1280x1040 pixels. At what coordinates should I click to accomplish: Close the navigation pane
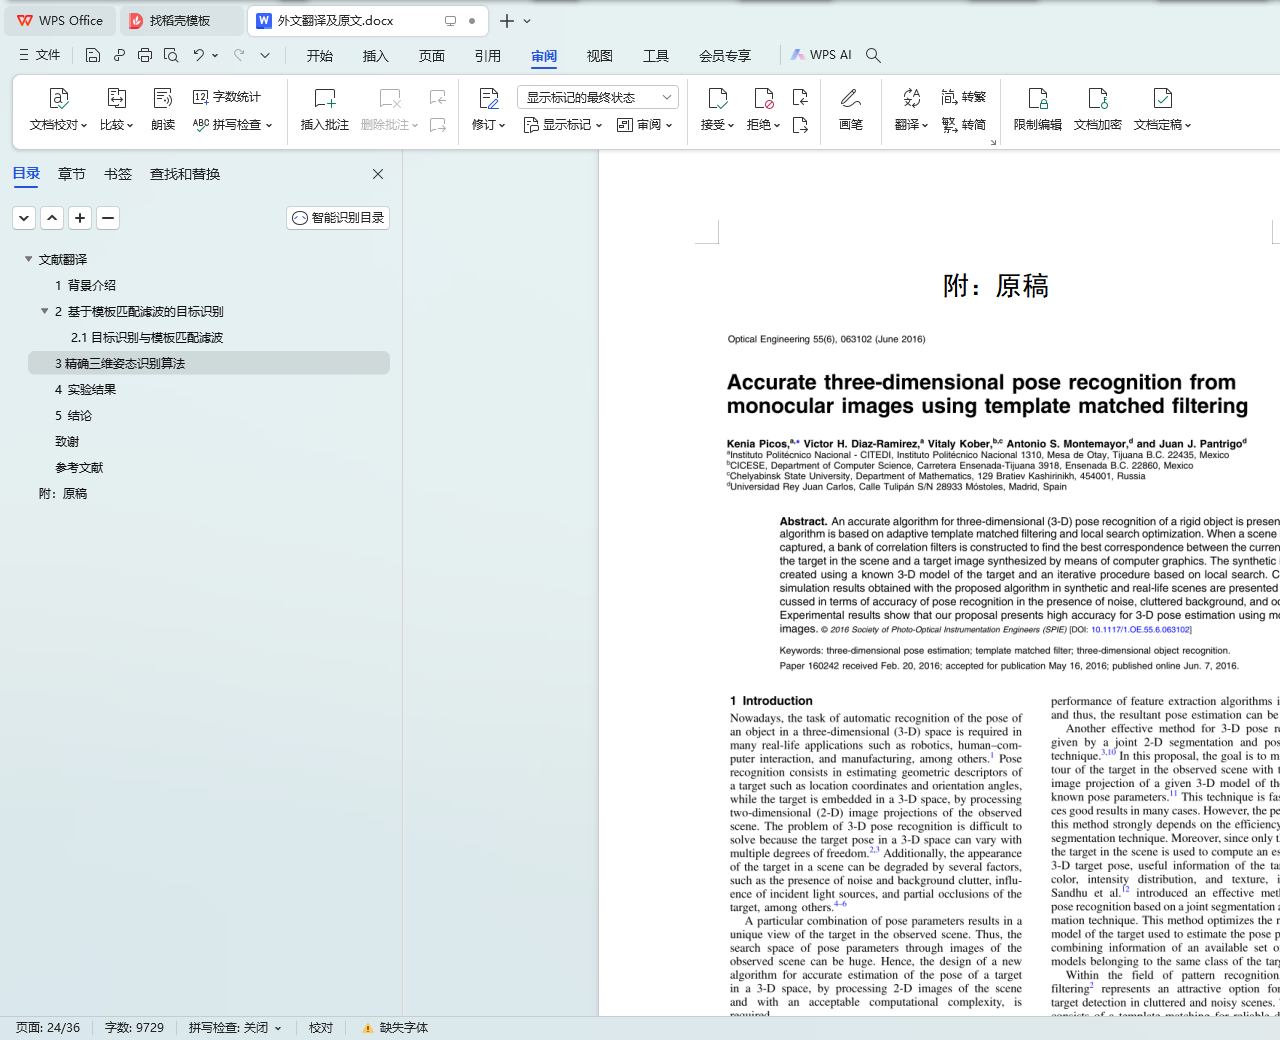pos(378,174)
